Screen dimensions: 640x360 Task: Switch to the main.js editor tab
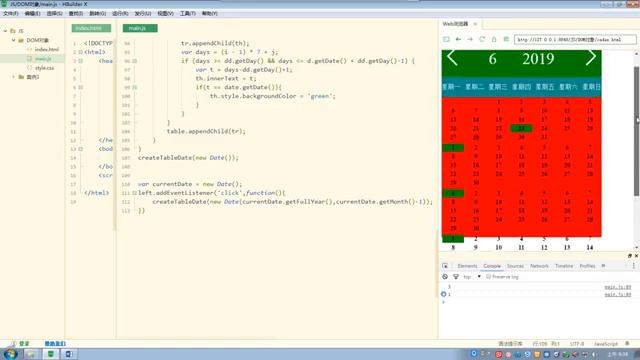click(140, 28)
